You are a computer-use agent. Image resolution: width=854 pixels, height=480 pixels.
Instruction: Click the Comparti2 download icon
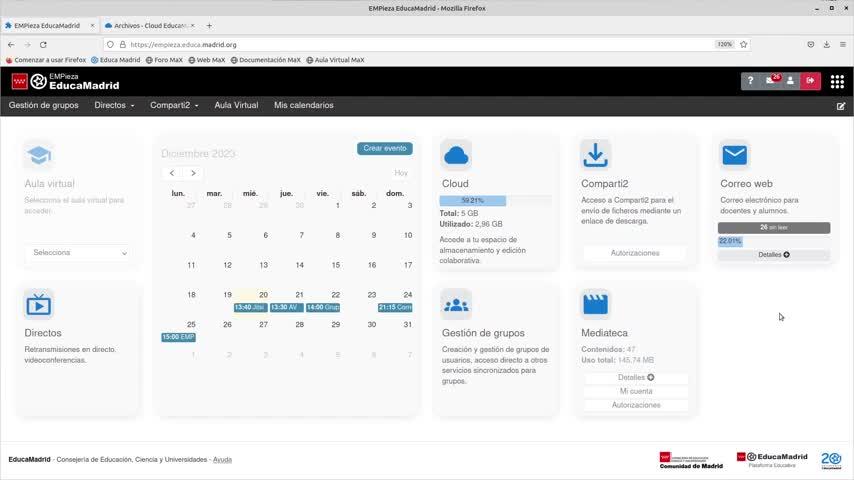point(595,155)
